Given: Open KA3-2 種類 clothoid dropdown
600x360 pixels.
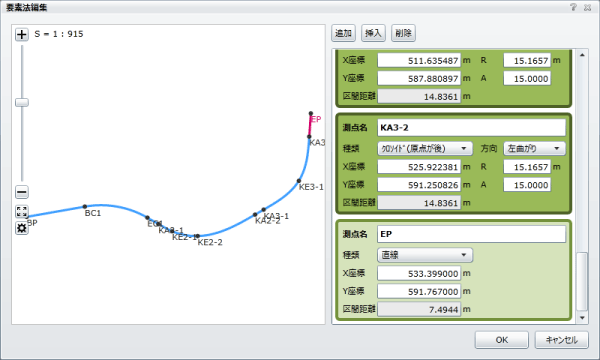Looking at the screenshot, I should [x=425, y=148].
